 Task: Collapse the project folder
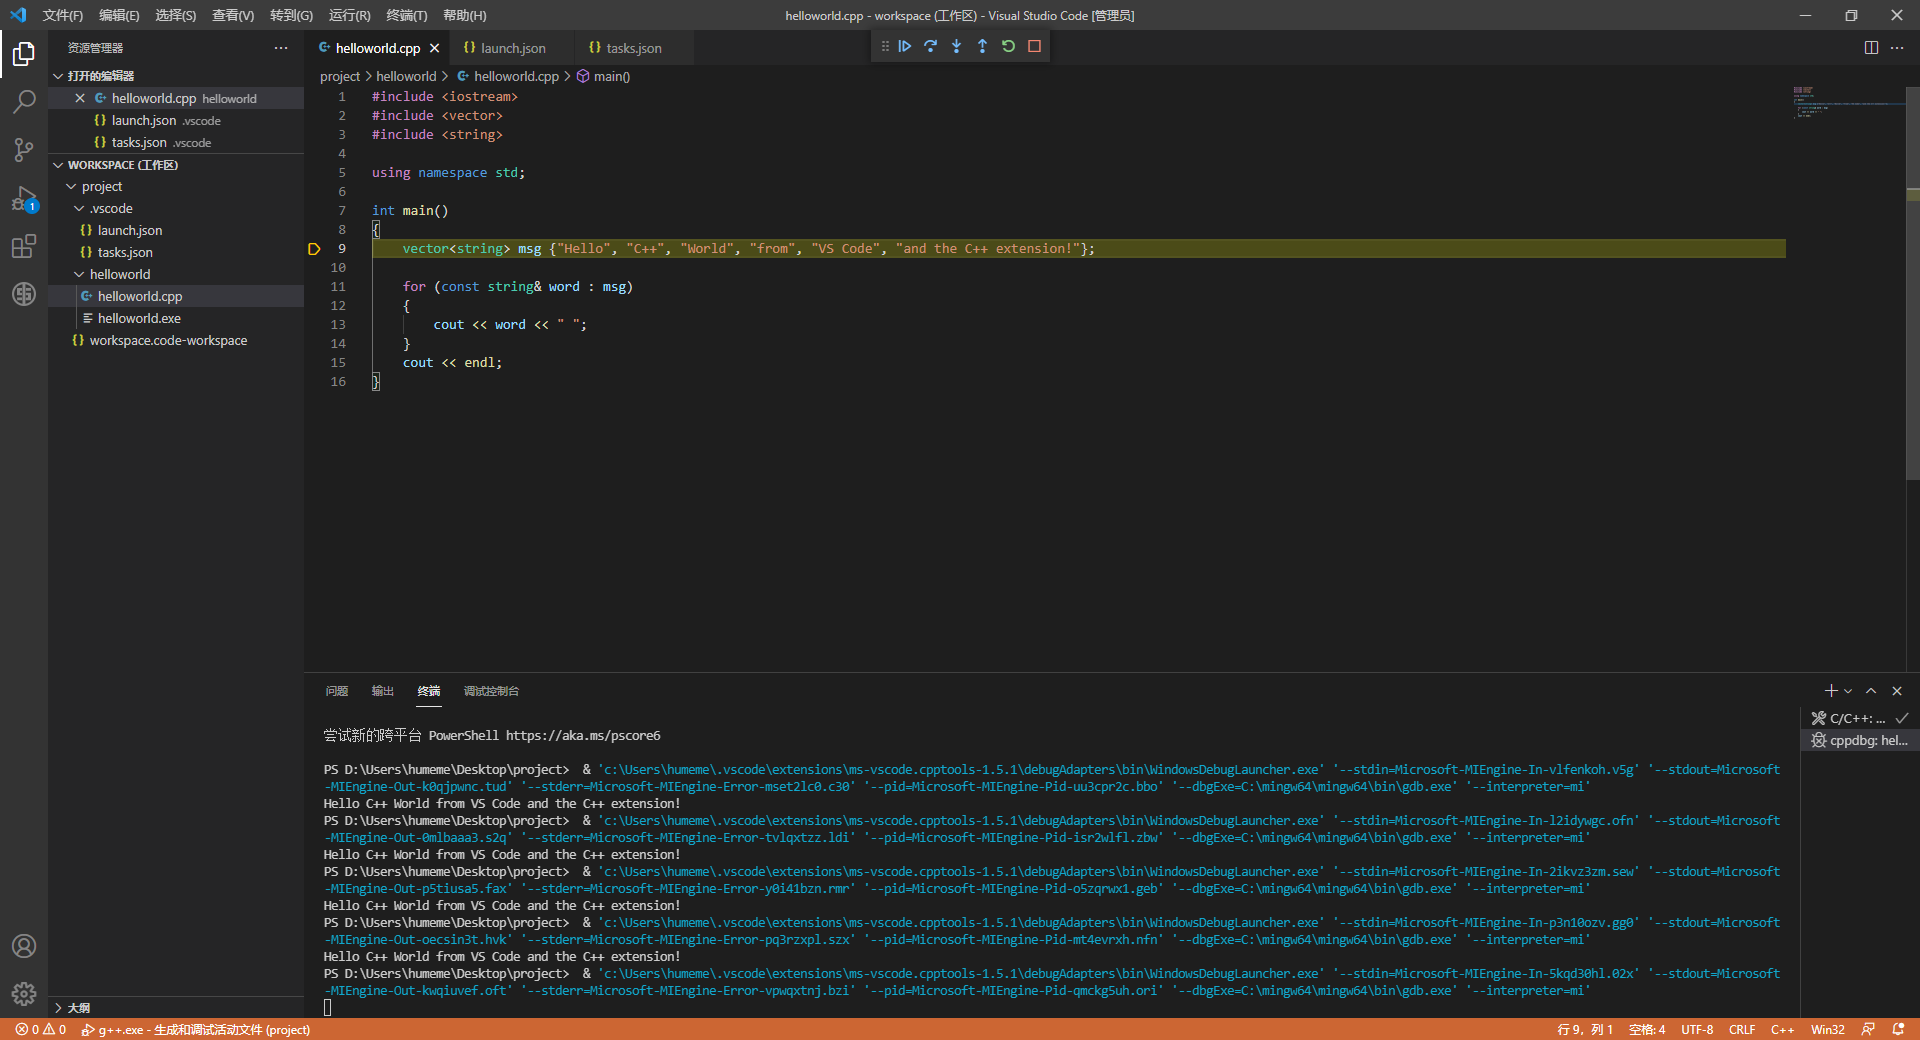(71, 187)
